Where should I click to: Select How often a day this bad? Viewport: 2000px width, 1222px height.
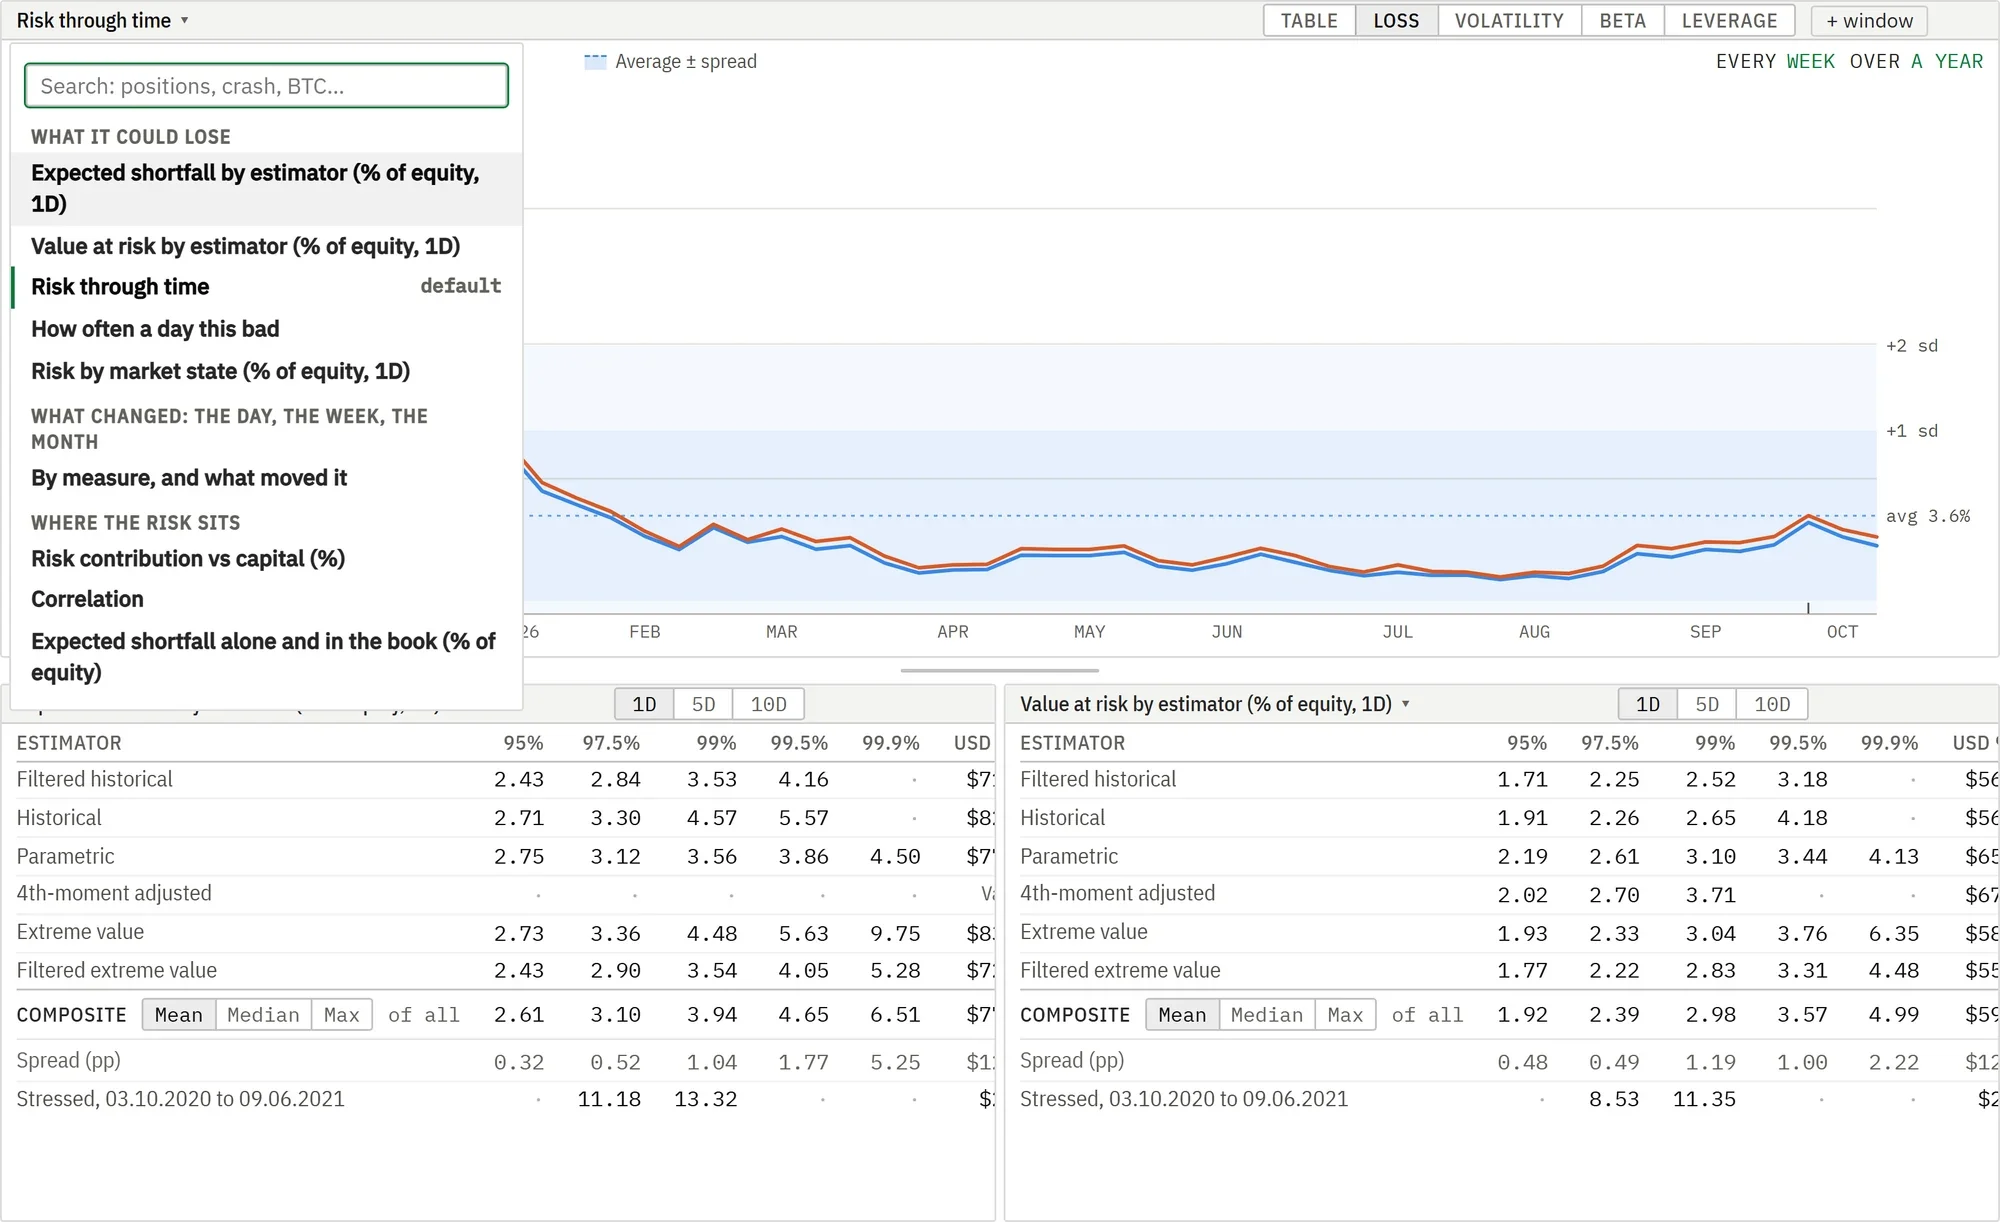click(266, 329)
